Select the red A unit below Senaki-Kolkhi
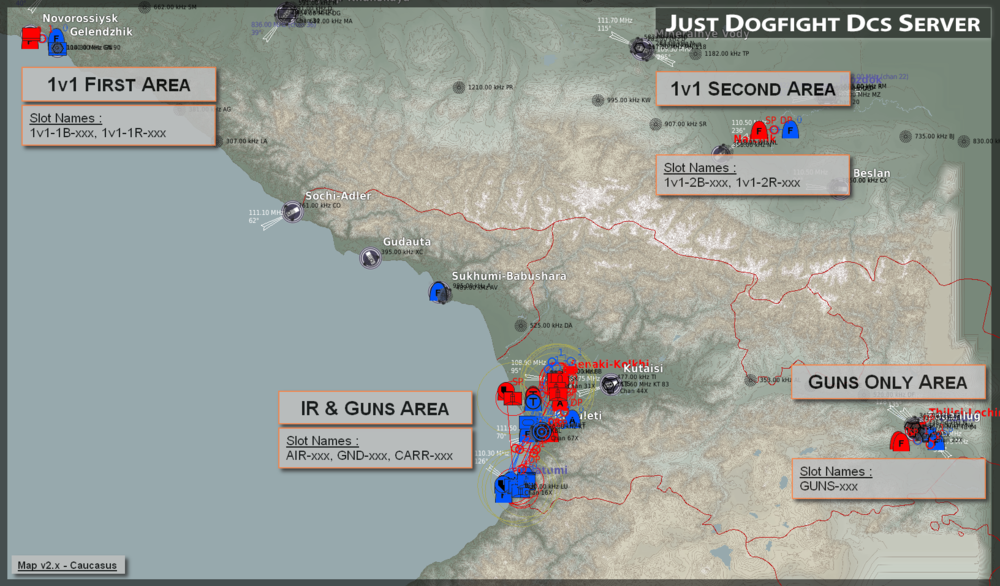Image resolution: width=1000 pixels, height=586 pixels. (x=559, y=402)
